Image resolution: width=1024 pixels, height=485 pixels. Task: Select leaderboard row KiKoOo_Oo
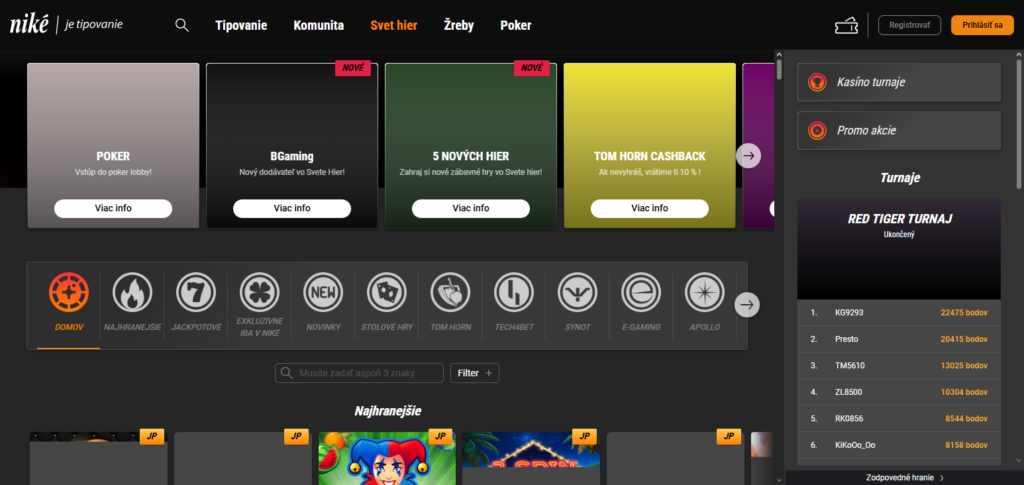[899, 445]
